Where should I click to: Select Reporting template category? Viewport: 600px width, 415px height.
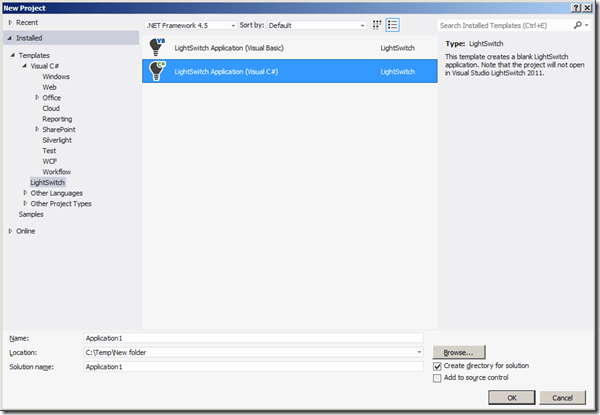click(x=57, y=119)
